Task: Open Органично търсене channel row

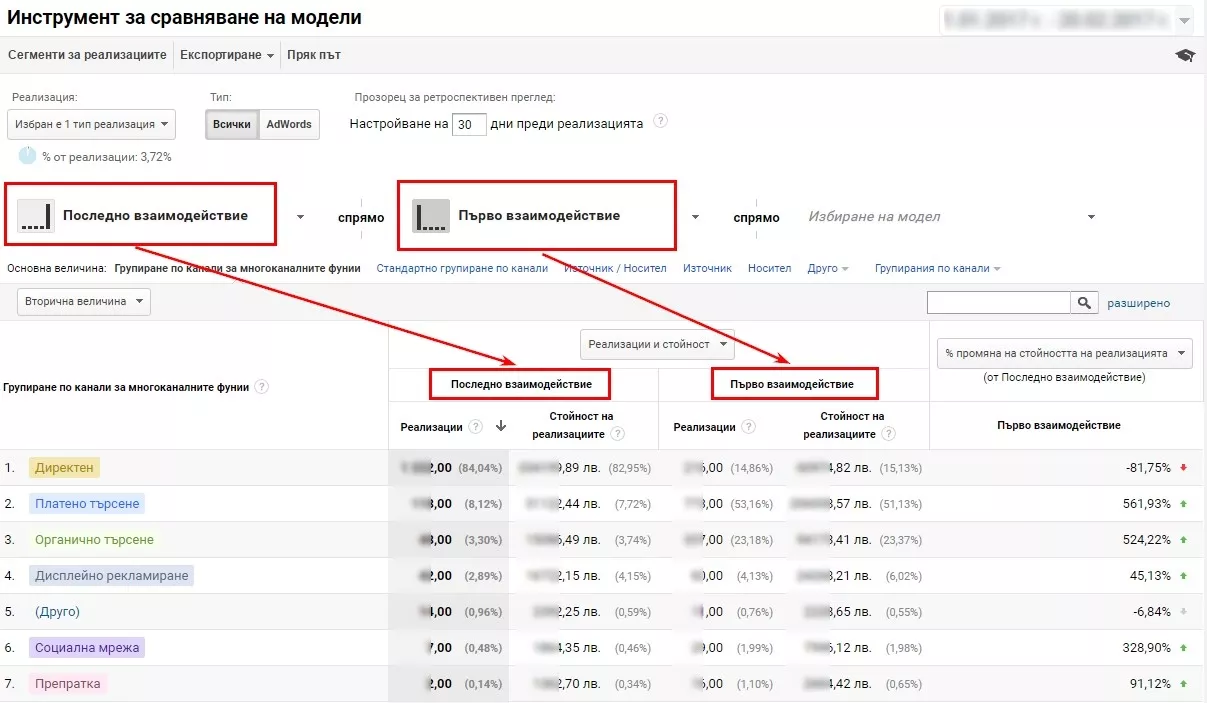Action: point(94,539)
